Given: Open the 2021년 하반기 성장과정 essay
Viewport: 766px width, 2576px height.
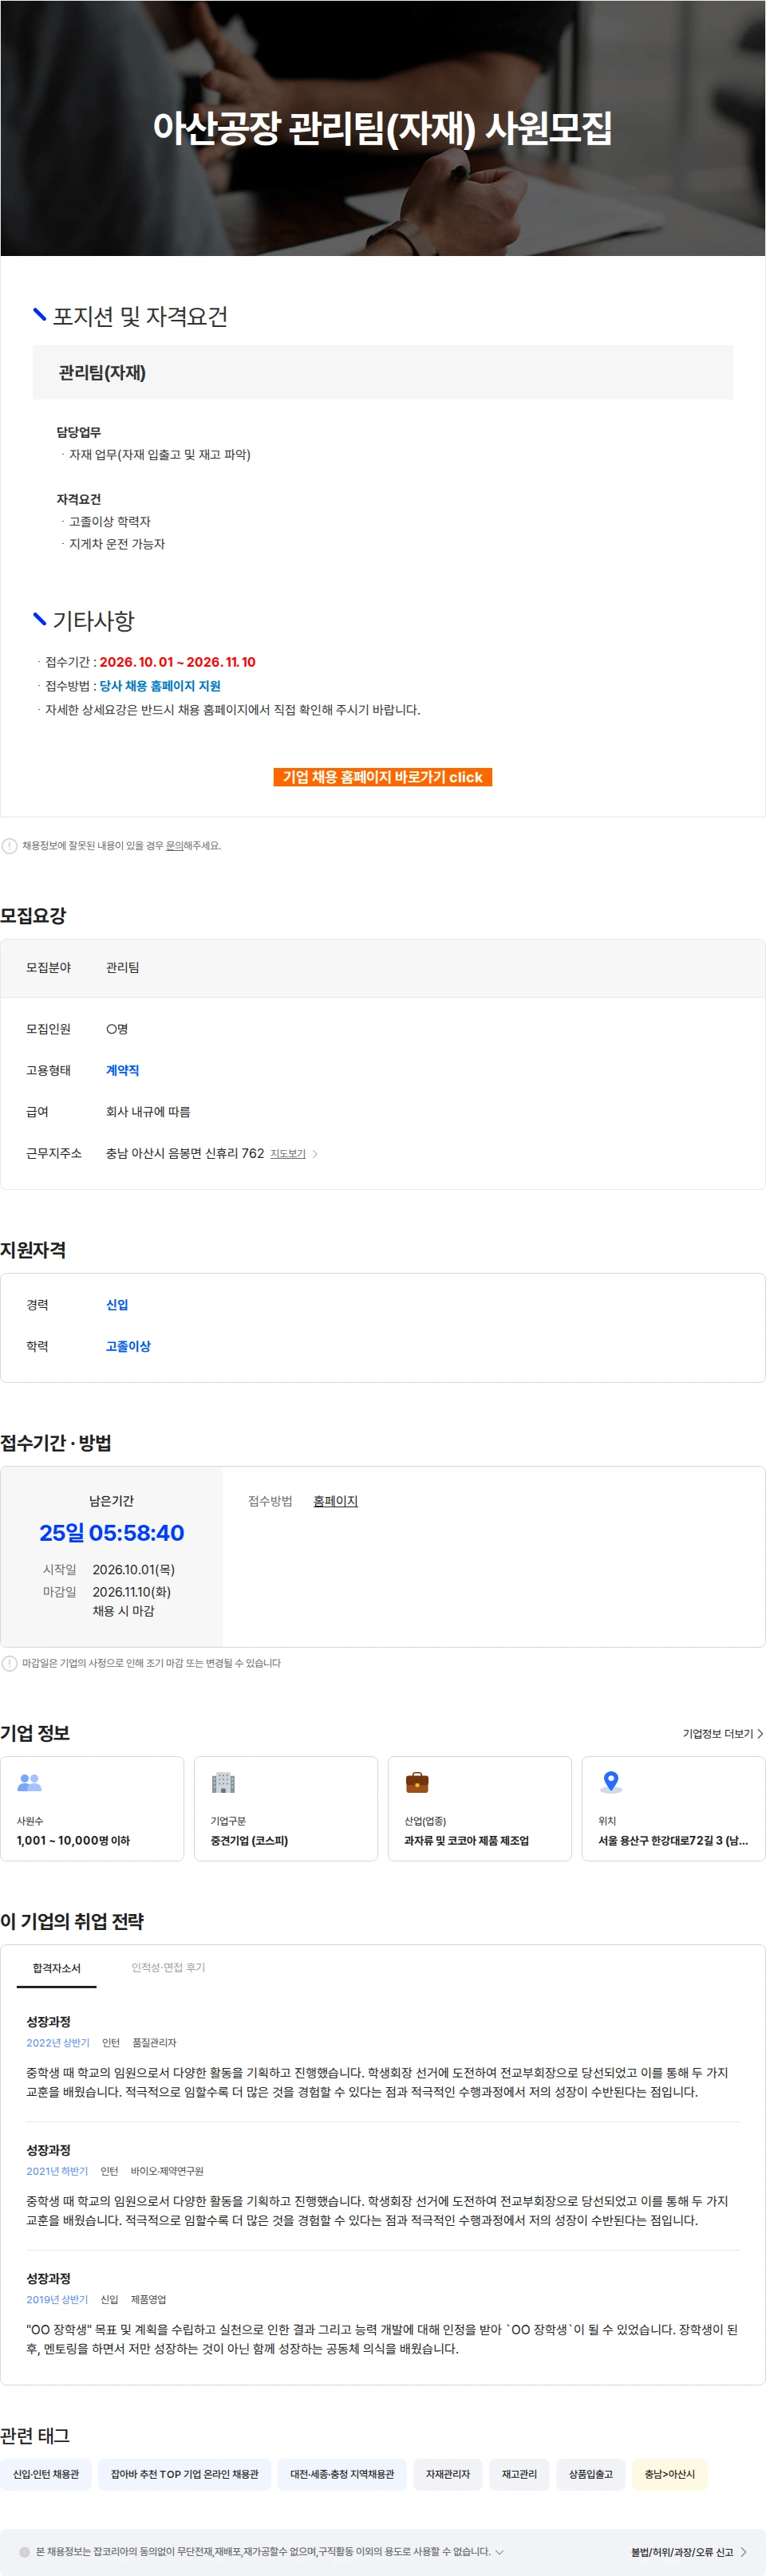Looking at the screenshot, I should click(382, 2186).
